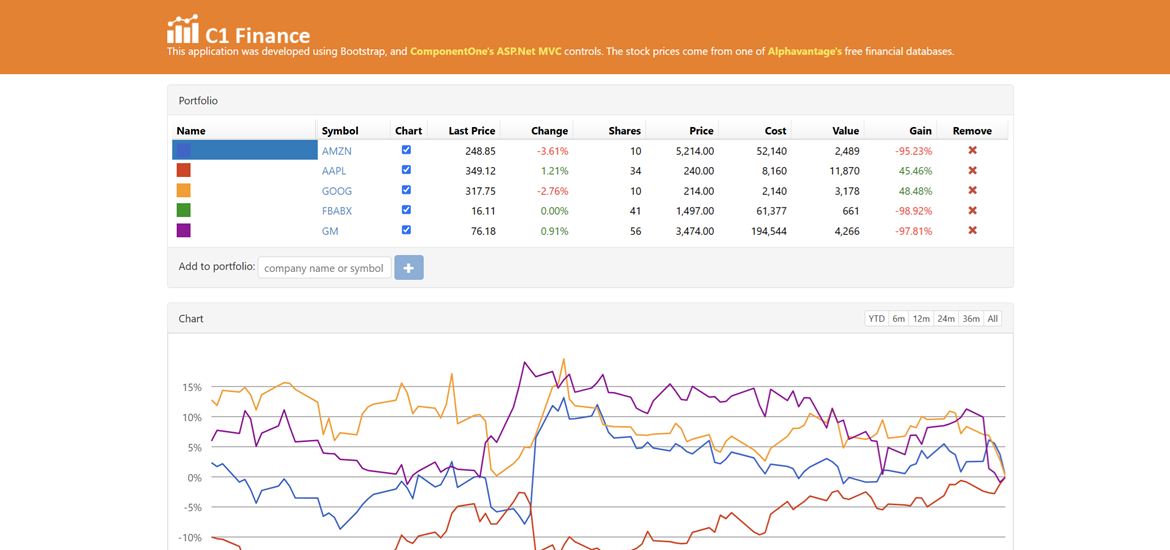This screenshot has height=550, width=1170.
Task: Open the AMZN symbol link
Action: click(x=337, y=151)
